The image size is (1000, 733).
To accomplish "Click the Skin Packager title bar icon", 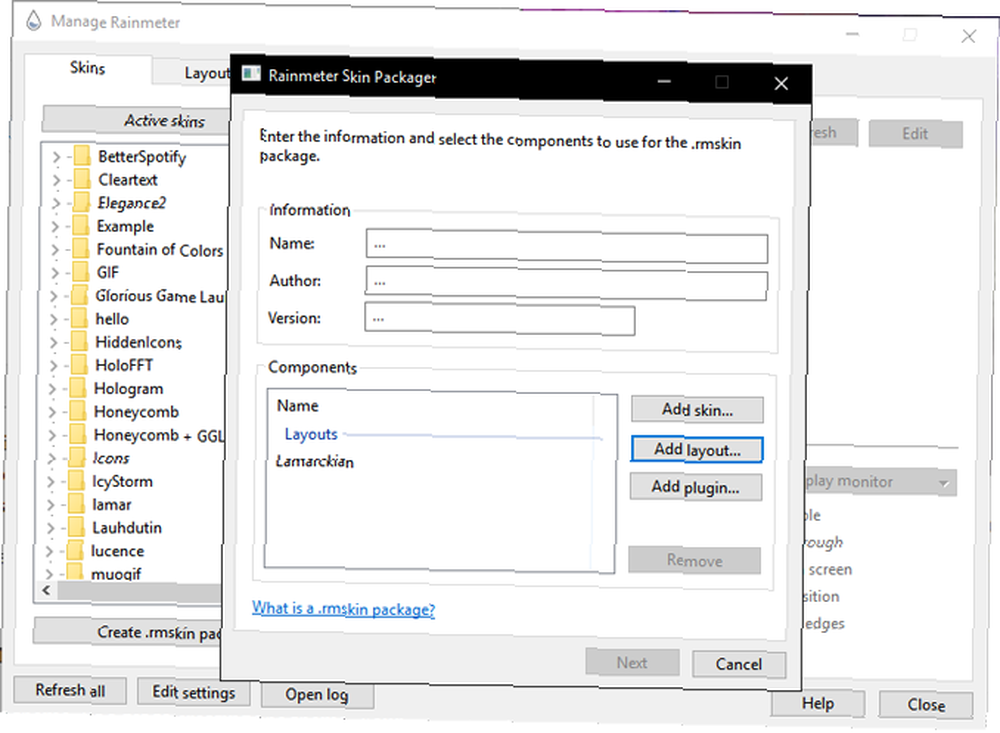I will click(251, 73).
